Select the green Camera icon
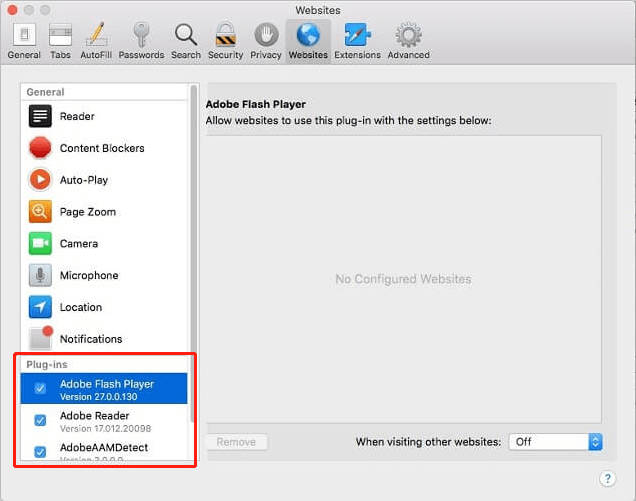 tap(40, 243)
